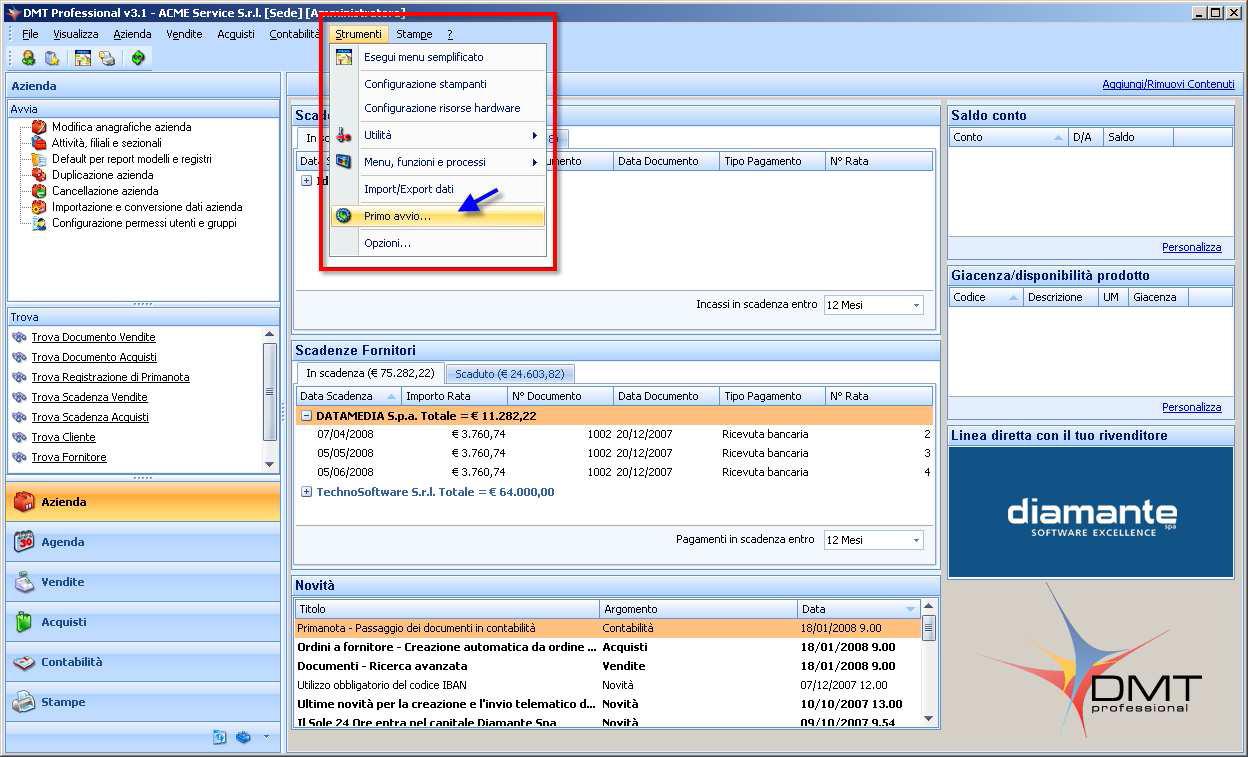Open Menu, funzioni e processi submenu
The image size is (1248, 757).
[439, 162]
